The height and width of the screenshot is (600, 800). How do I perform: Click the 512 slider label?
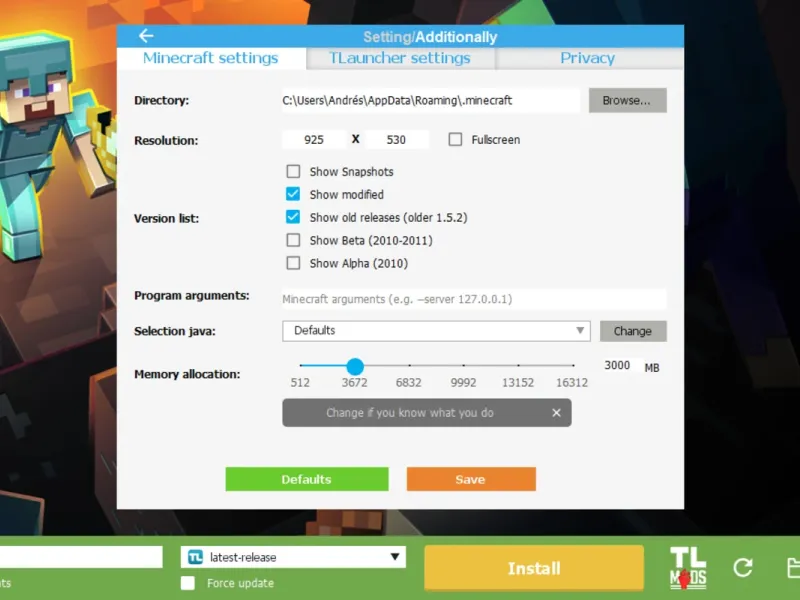point(300,383)
